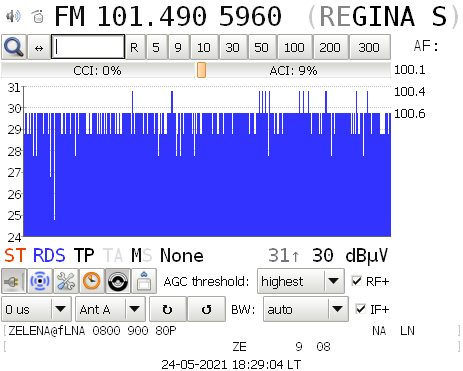Click the TP traffic programme indicator
Image resolution: width=463 pixels, height=371 pixels.
[84, 256]
